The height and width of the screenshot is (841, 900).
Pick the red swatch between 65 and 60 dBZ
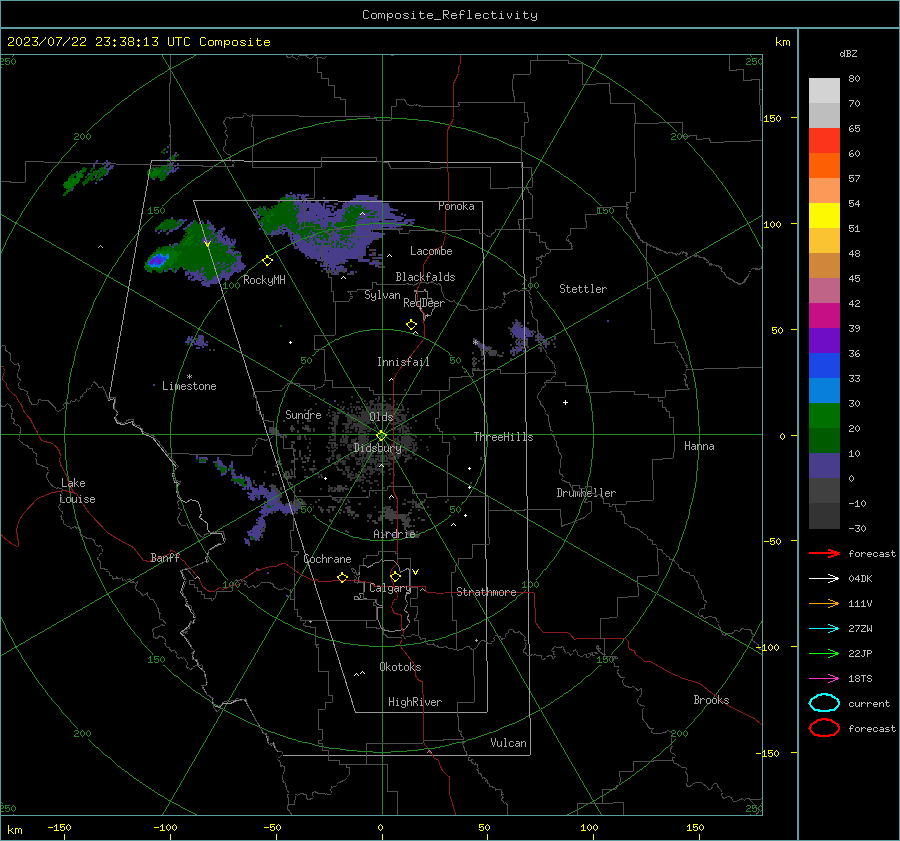click(x=824, y=141)
